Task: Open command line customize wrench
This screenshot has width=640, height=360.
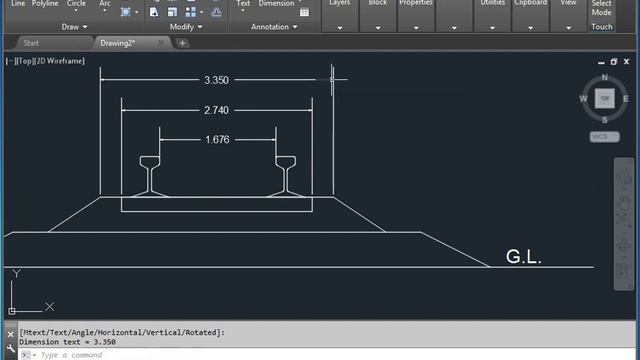Action: click(x=11, y=349)
